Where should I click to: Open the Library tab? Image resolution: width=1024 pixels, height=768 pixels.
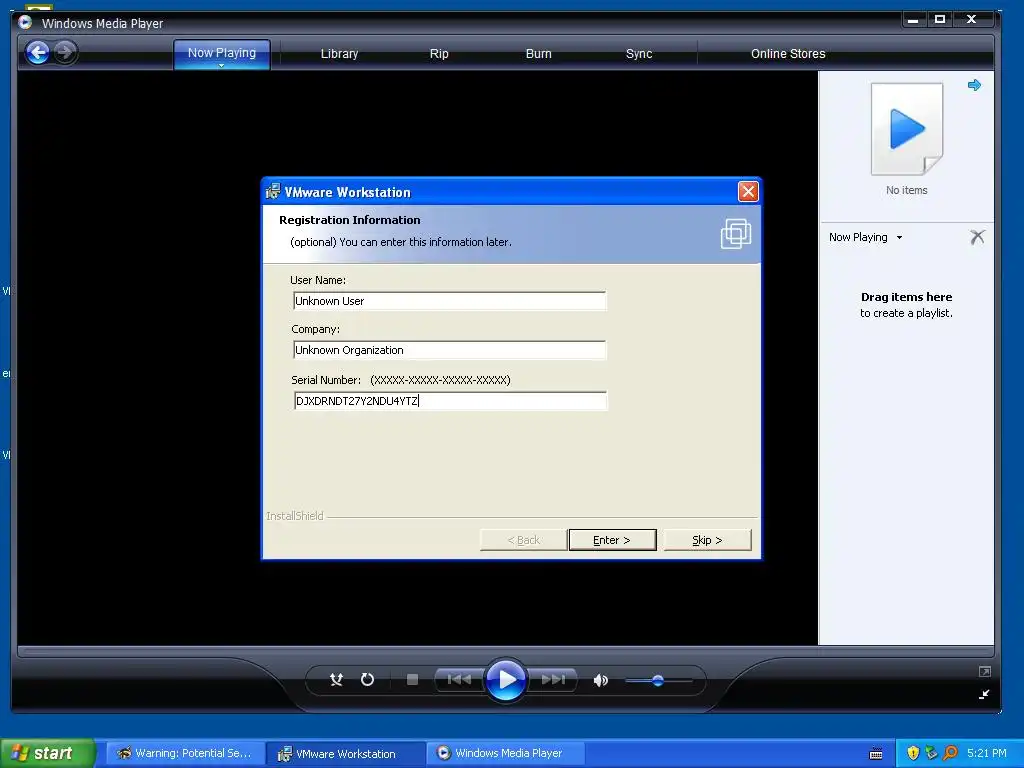click(339, 54)
